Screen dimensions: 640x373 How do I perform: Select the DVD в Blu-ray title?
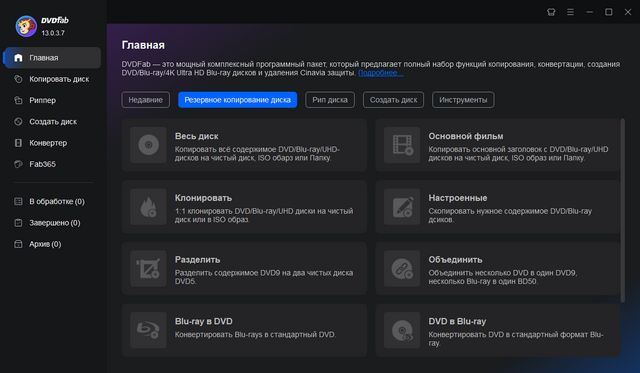pos(457,321)
